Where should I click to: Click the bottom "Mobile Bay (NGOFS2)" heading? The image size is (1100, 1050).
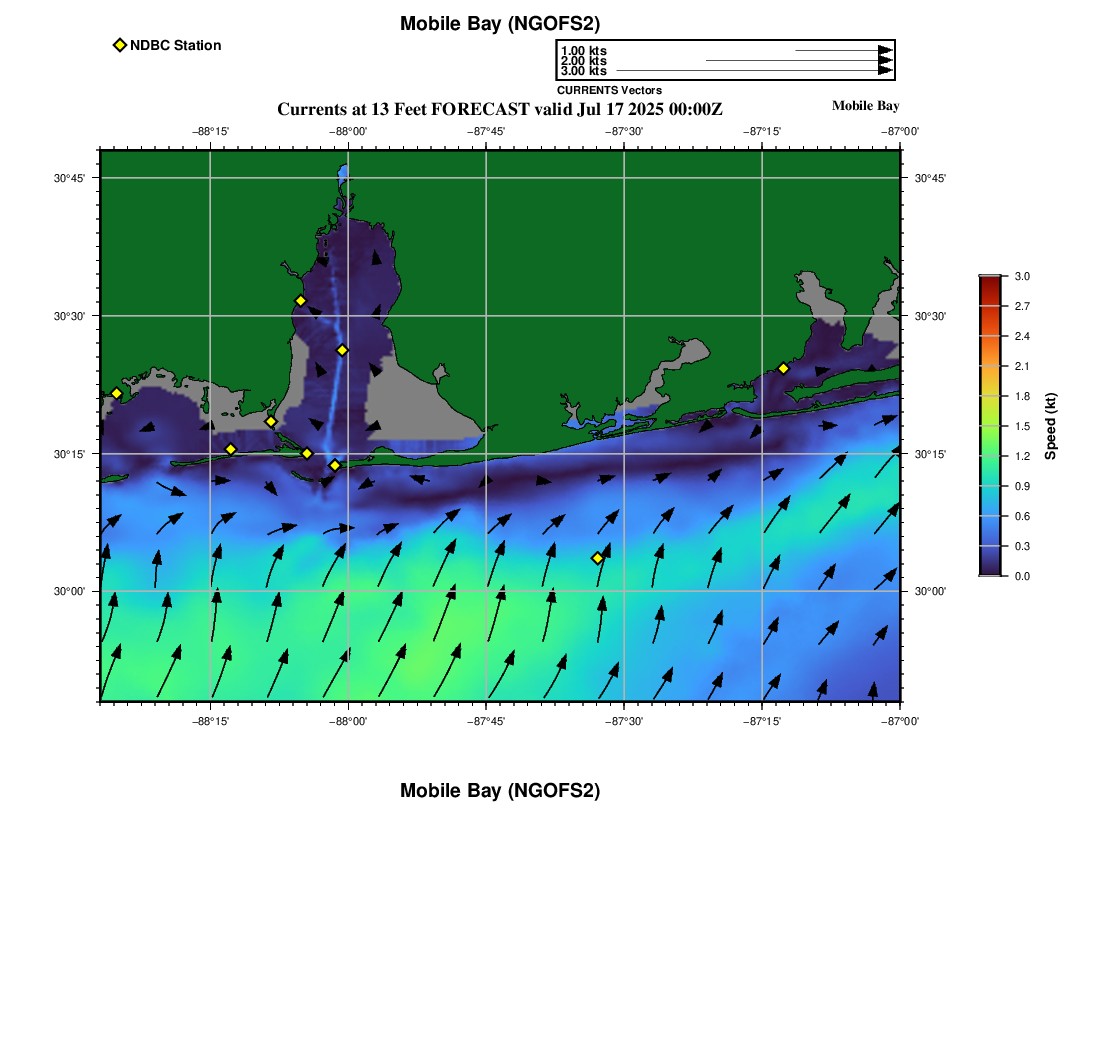pyautogui.click(x=499, y=791)
